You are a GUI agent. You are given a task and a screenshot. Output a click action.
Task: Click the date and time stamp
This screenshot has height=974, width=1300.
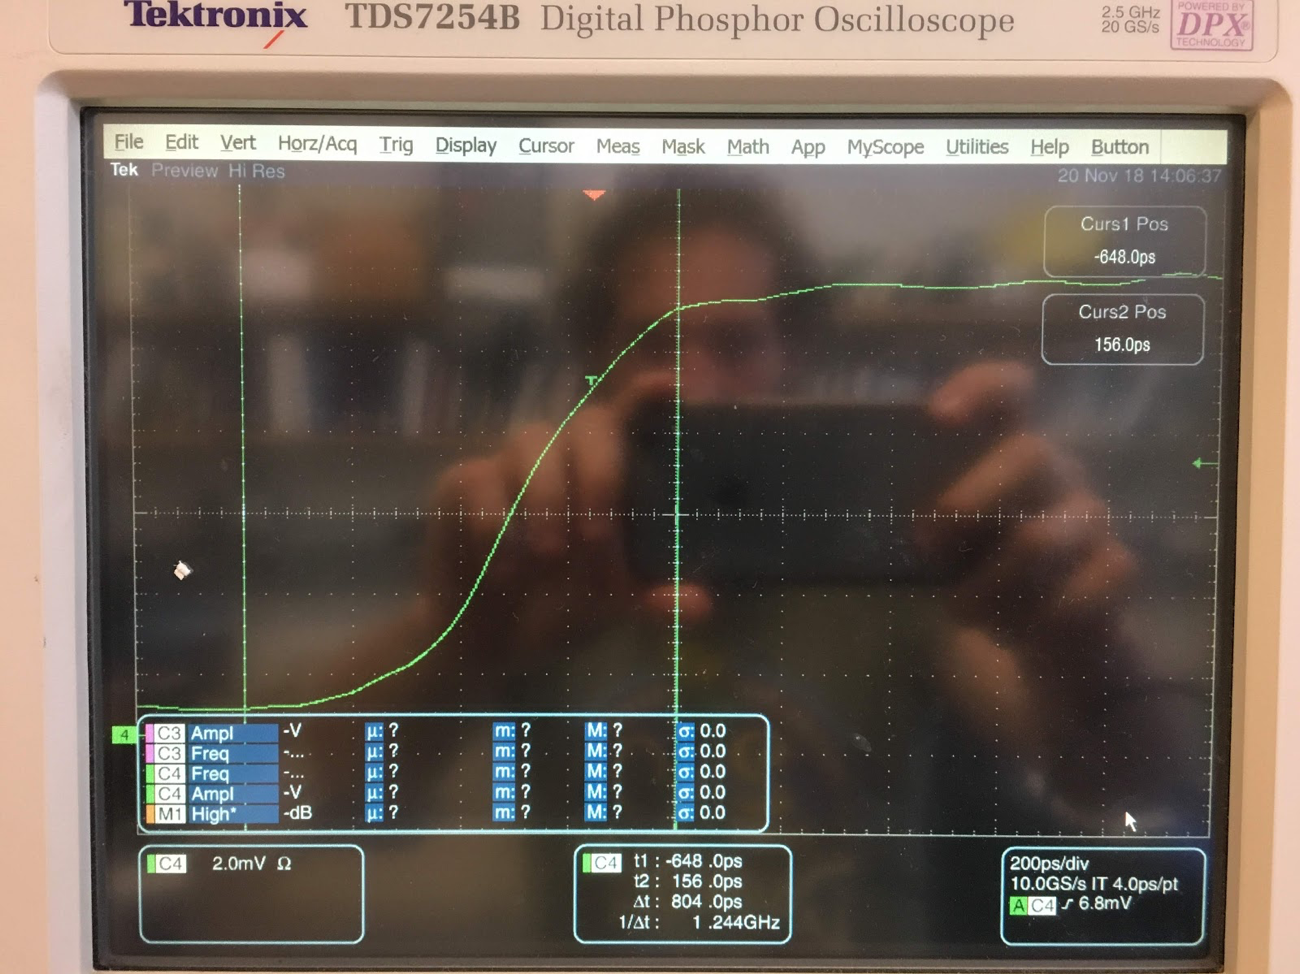point(1139,176)
